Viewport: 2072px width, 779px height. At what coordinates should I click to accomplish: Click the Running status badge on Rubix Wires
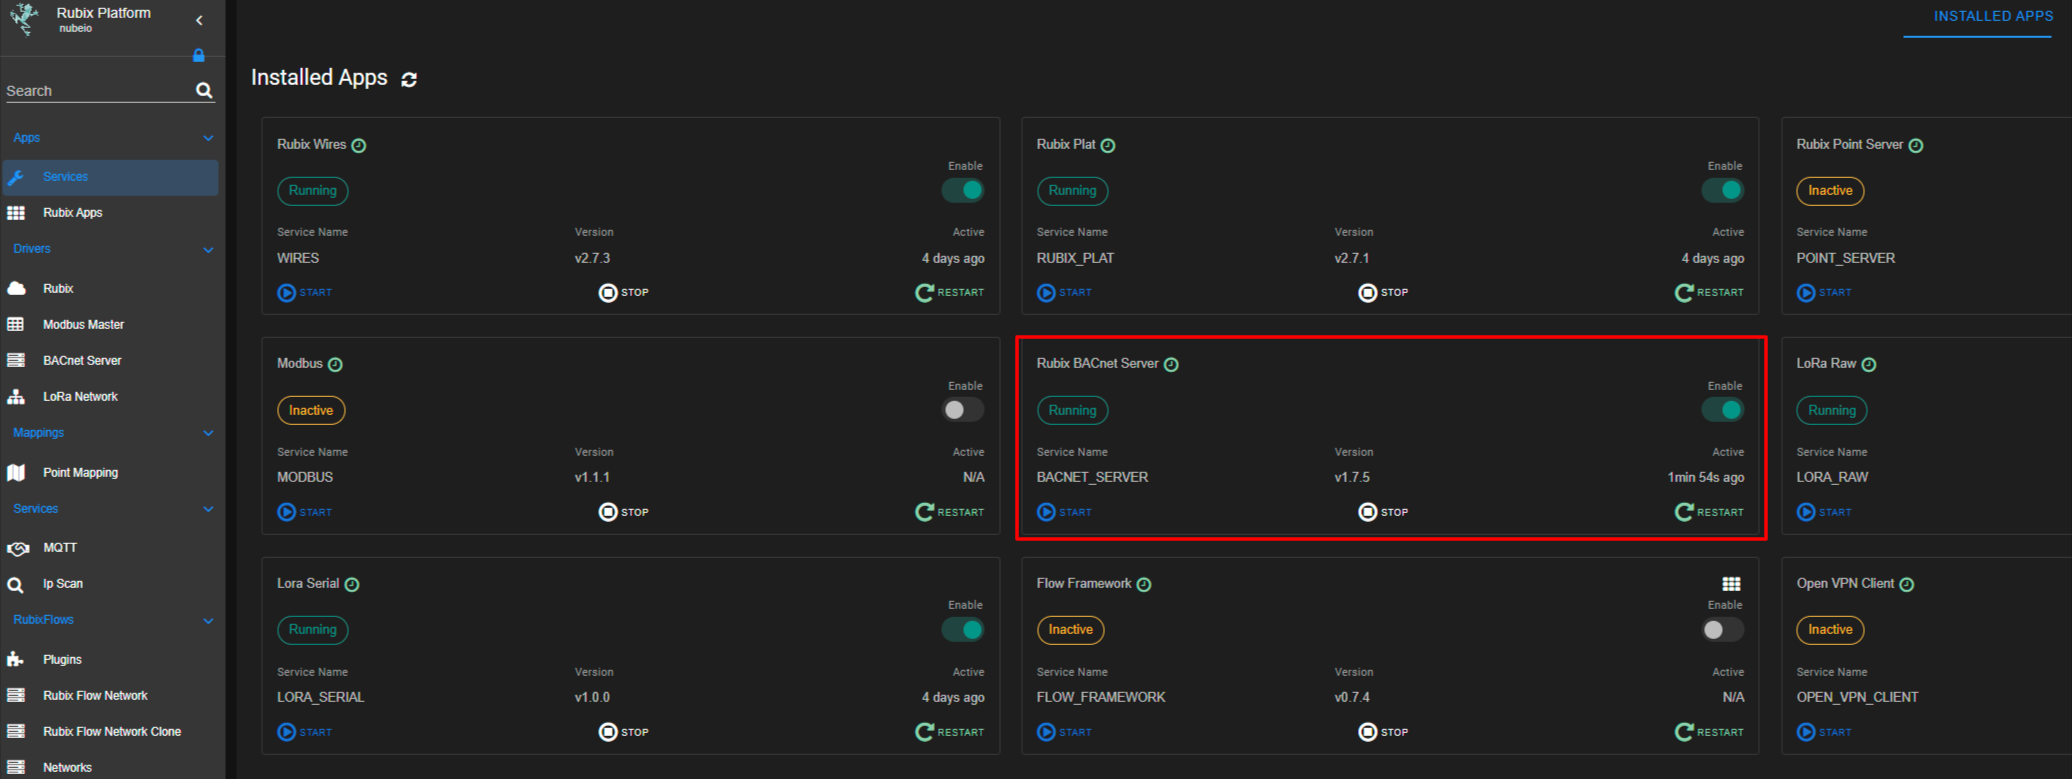click(313, 191)
